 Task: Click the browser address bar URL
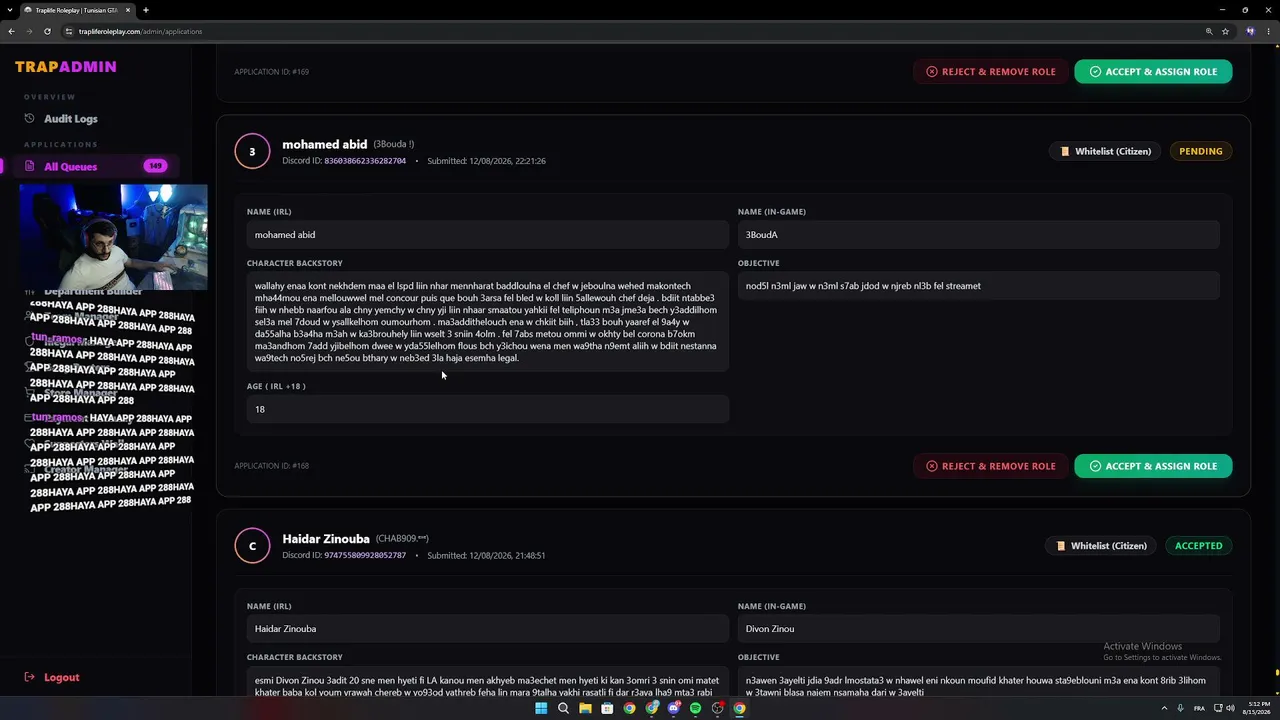pos(141,31)
